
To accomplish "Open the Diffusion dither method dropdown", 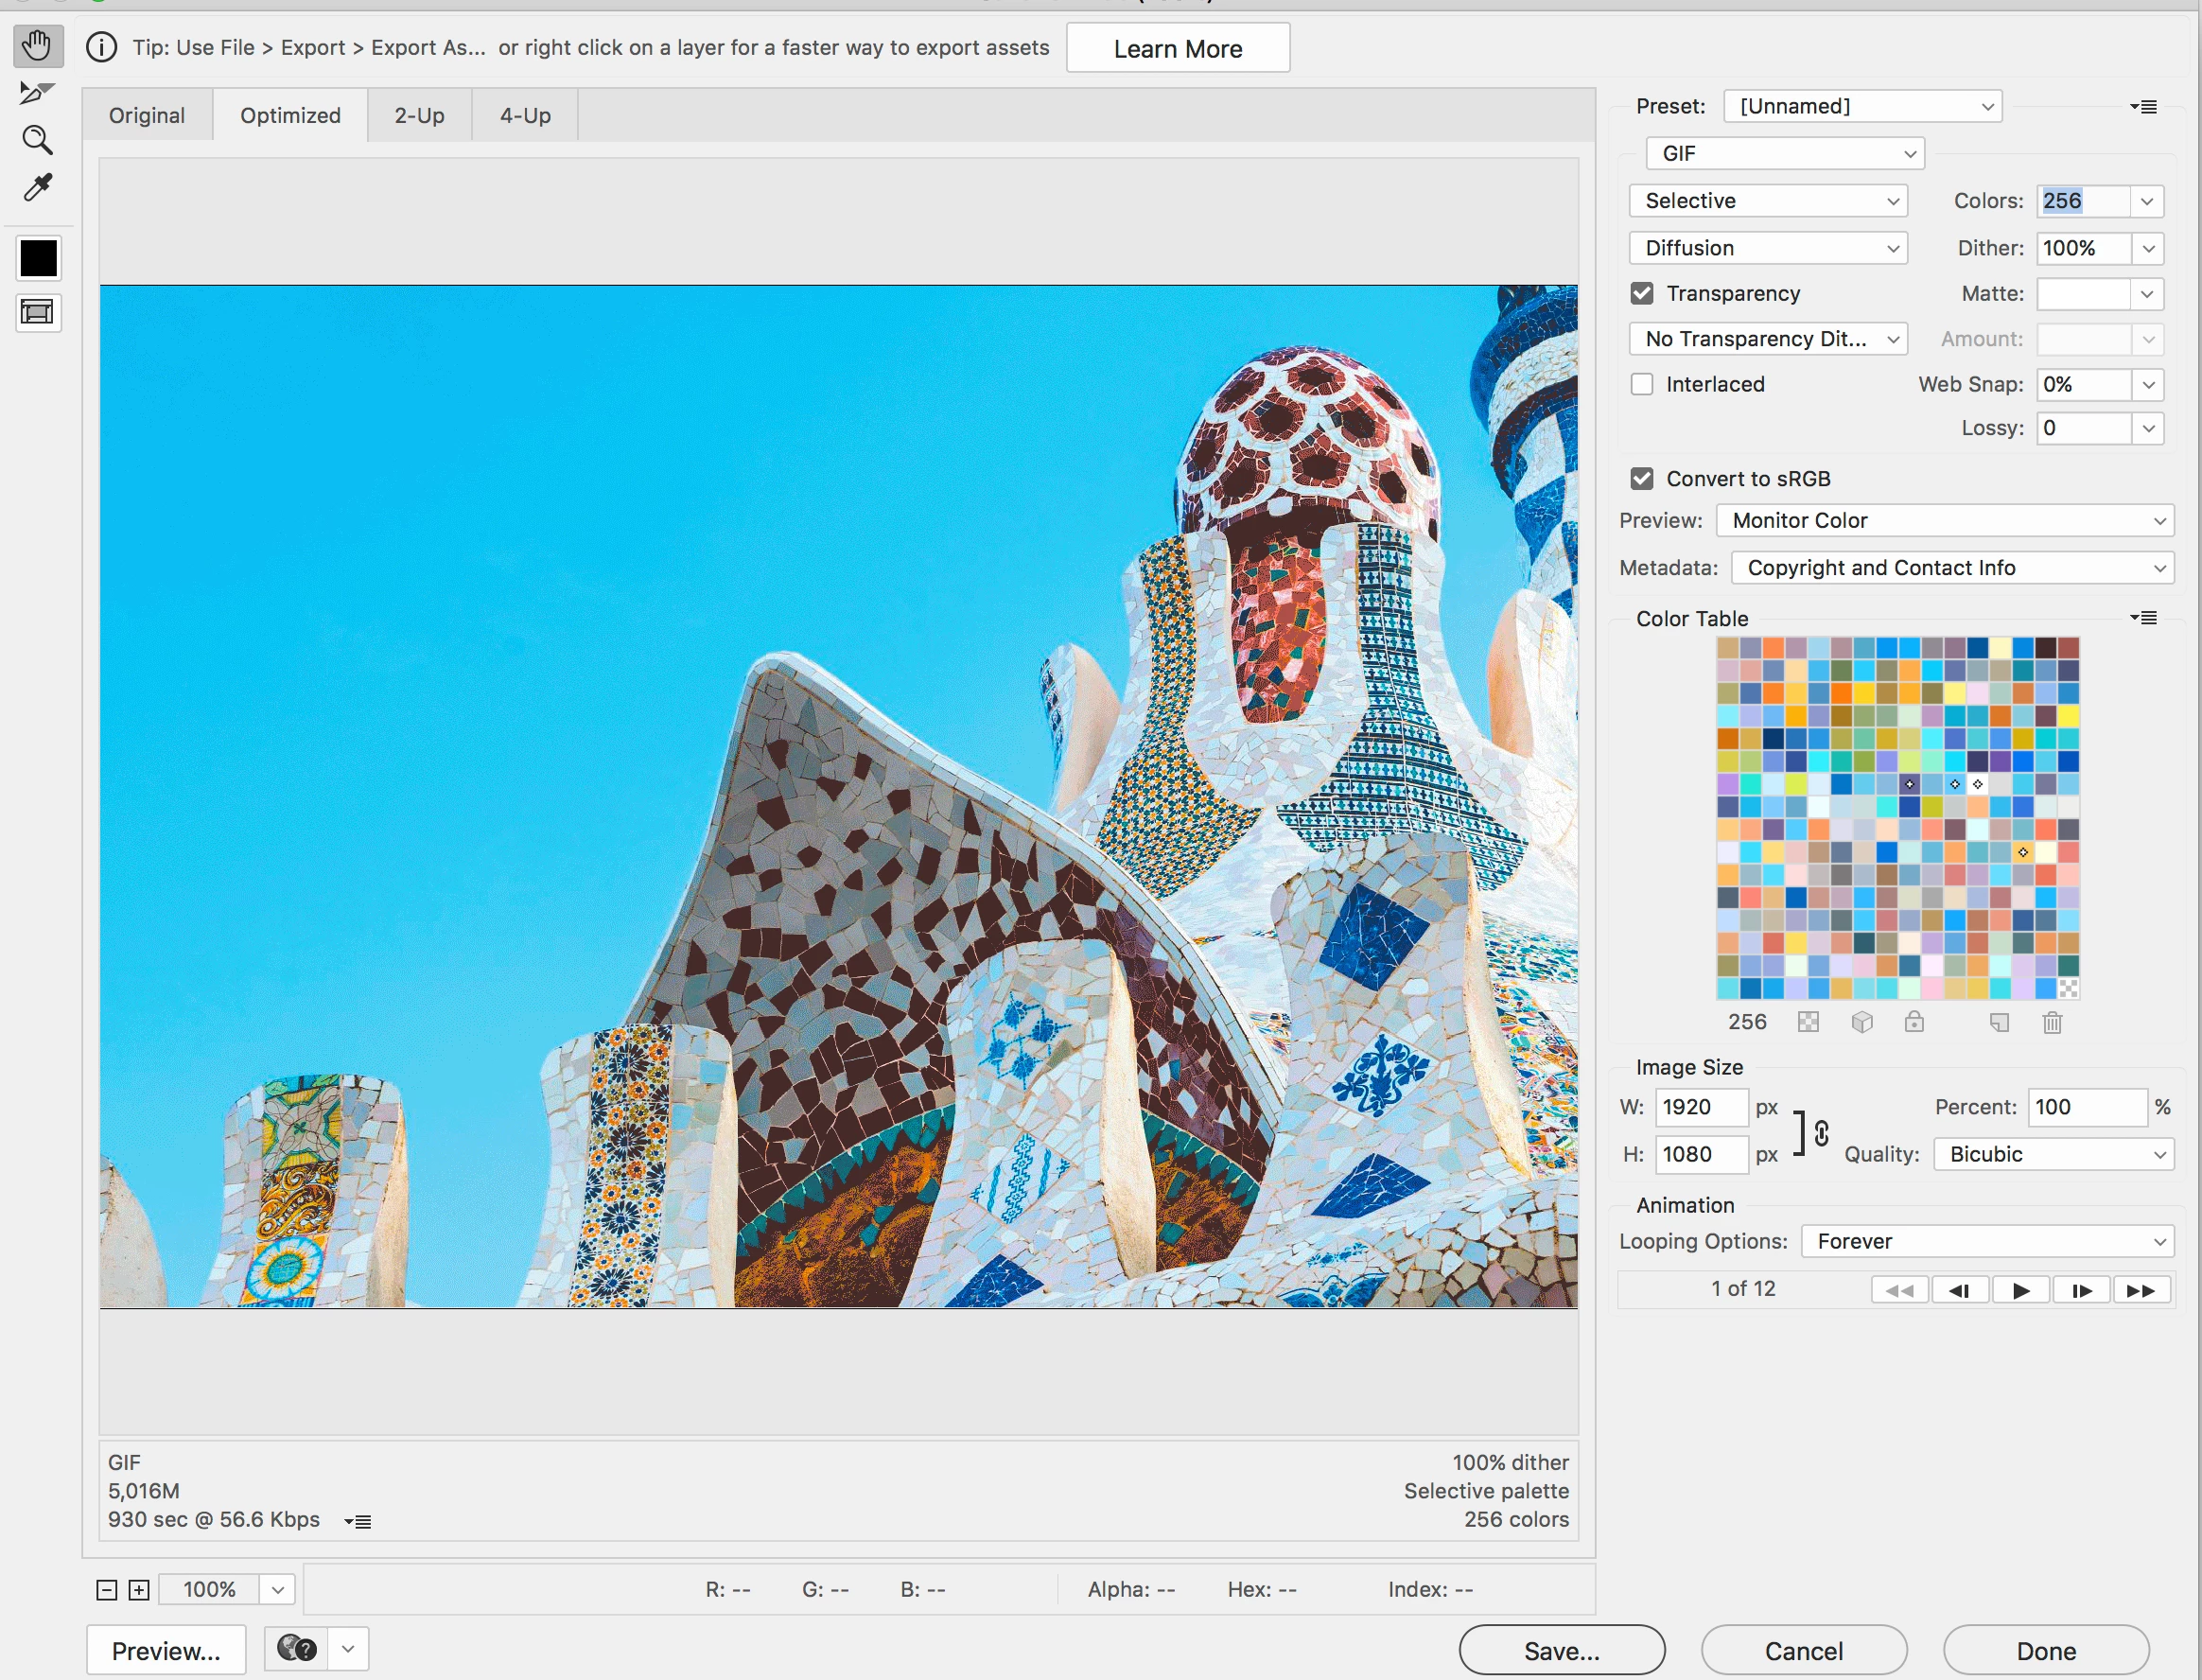I will click(1767, 248).
